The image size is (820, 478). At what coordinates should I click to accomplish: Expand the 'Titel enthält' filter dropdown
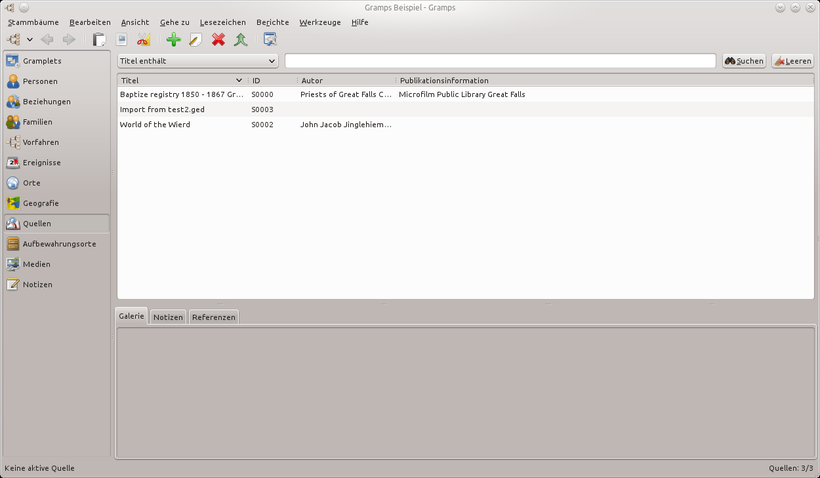198,61
